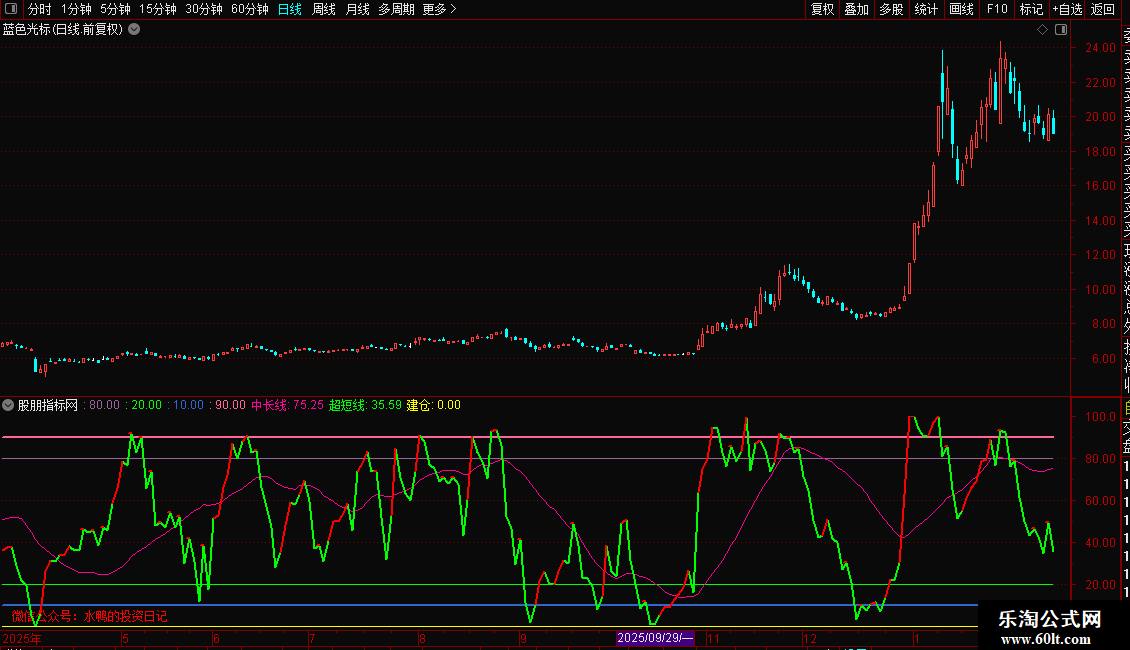Open the 画线 drawing tools

[961, 9]
